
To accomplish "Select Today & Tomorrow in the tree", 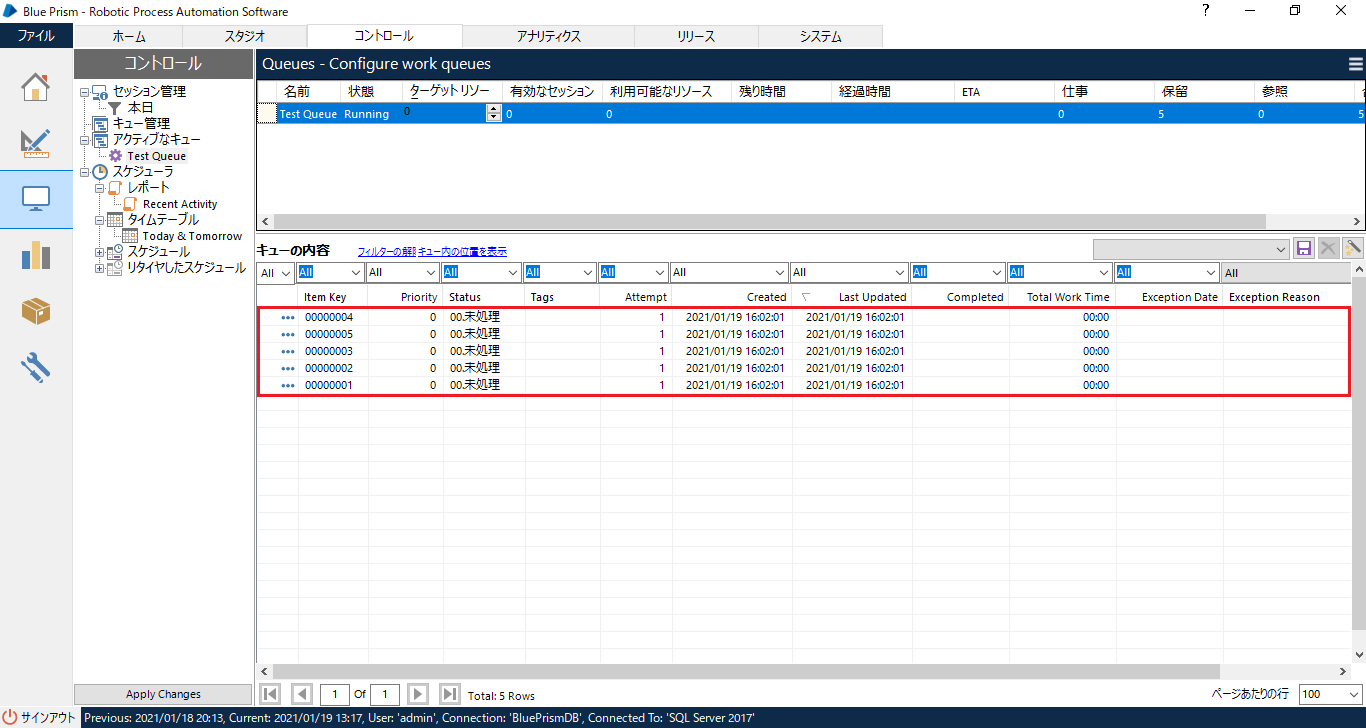I will tap(192, 236).
